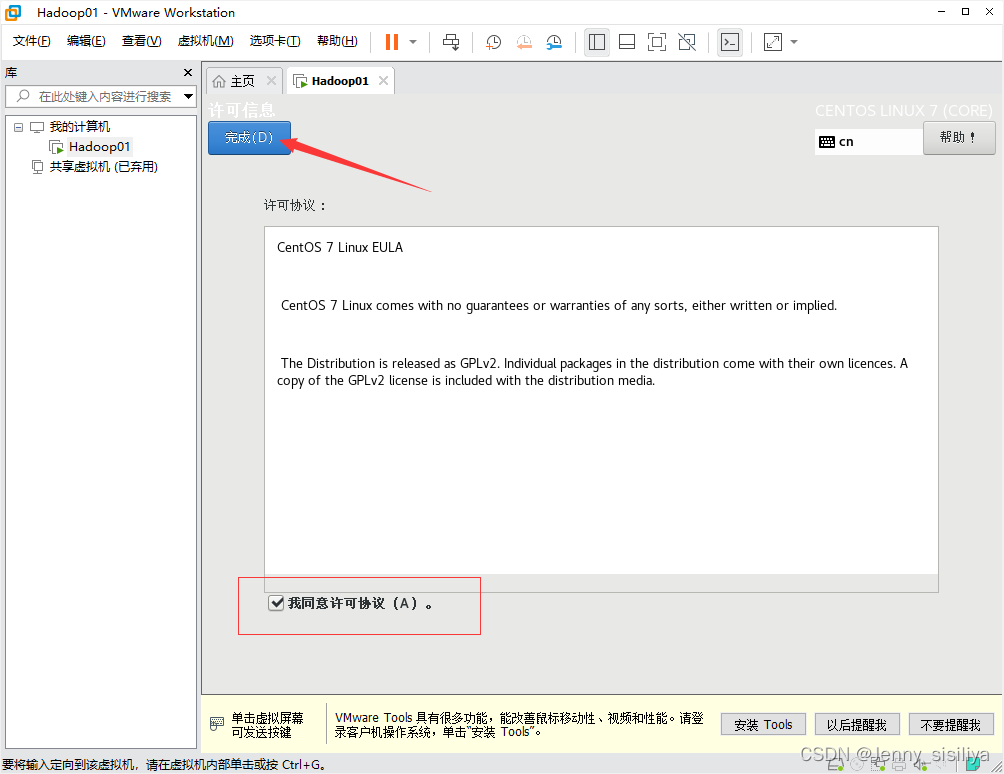The height and width of the screenshot is (774, 1004).
Task: Click the Ctrl+G status bar message
Action: coord(164,764)
